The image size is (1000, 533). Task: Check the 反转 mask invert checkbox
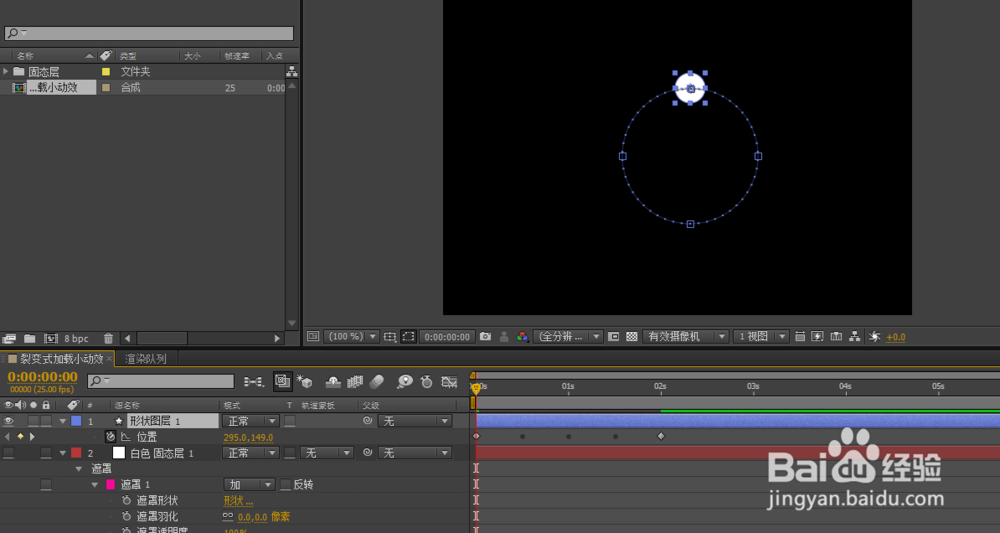point(286,485)
